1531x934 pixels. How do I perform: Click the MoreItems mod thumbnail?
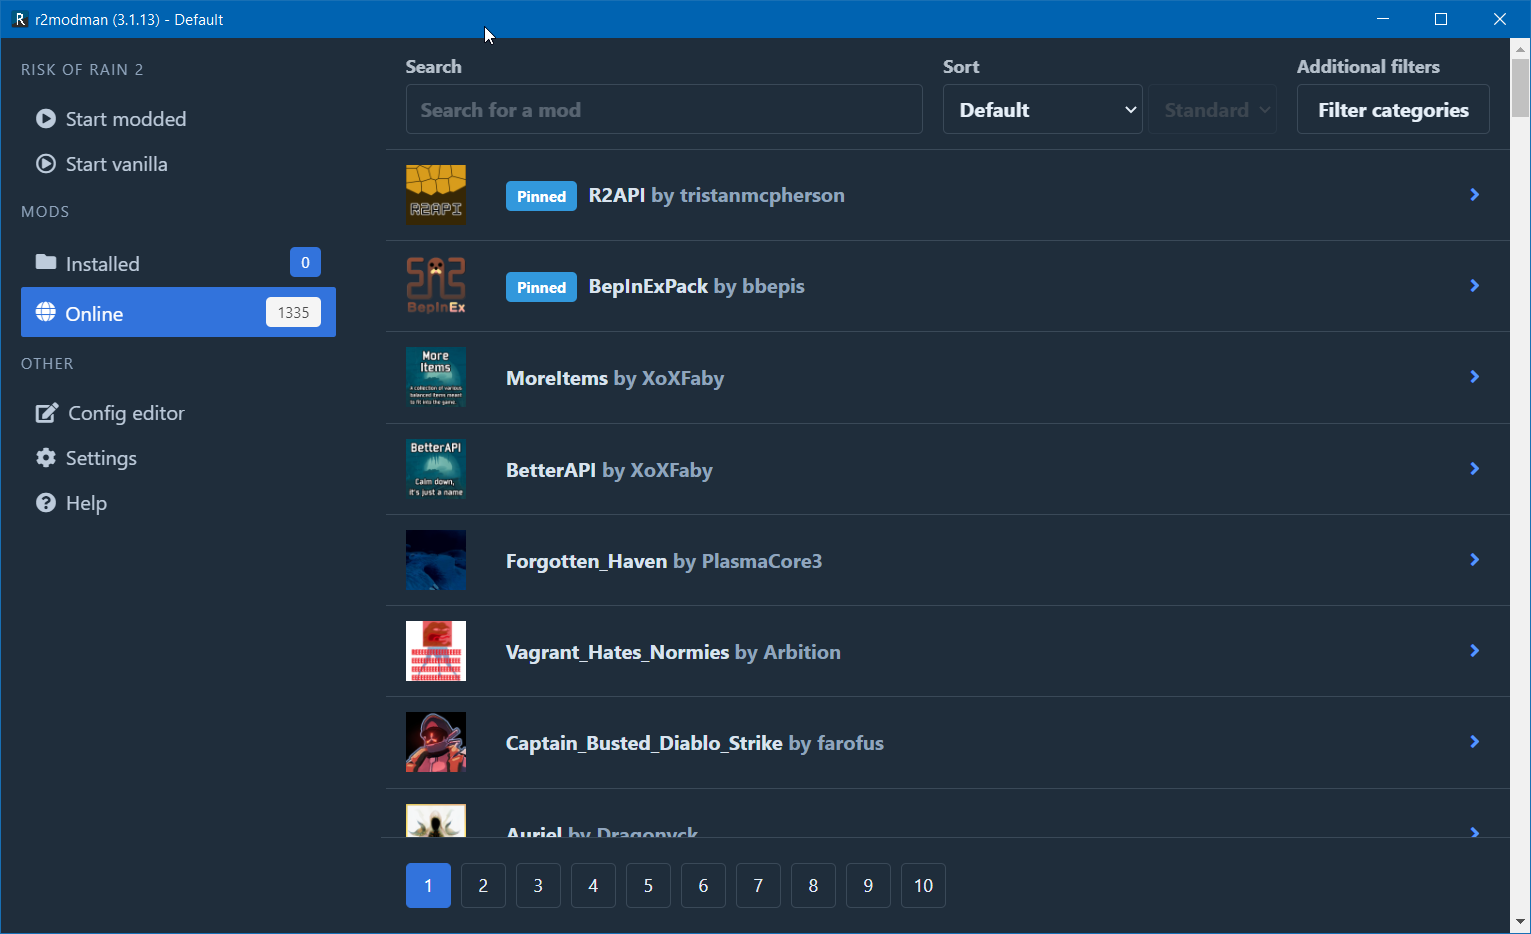point(436,377)
